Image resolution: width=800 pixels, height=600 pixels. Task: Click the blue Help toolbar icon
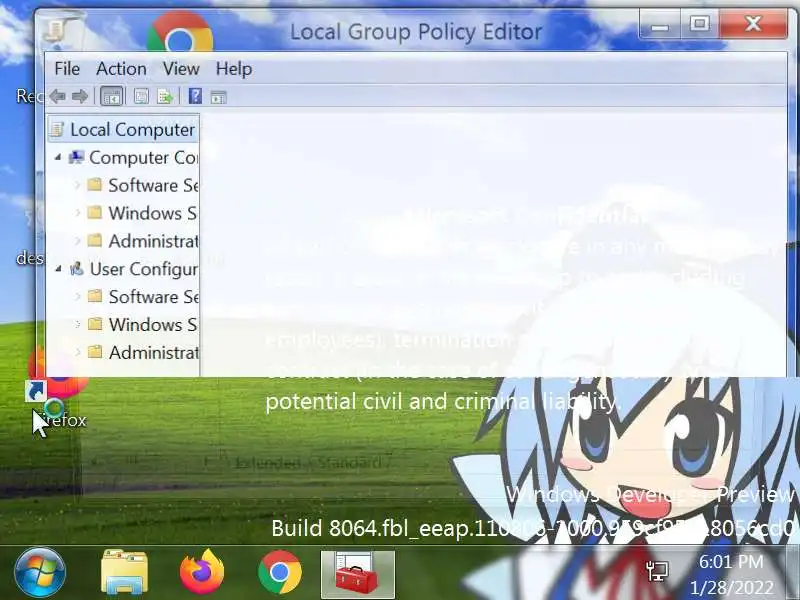(x=195, y=96)
